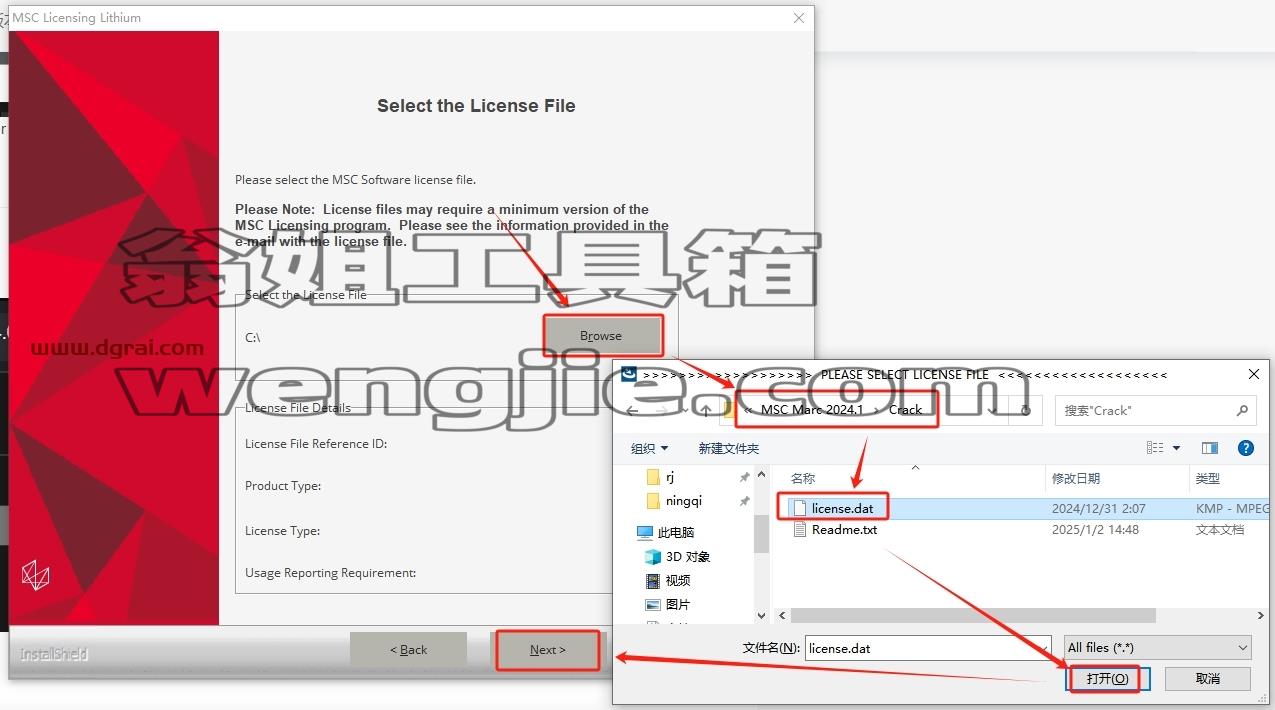Click the Browse button

[x=602, y=336]
